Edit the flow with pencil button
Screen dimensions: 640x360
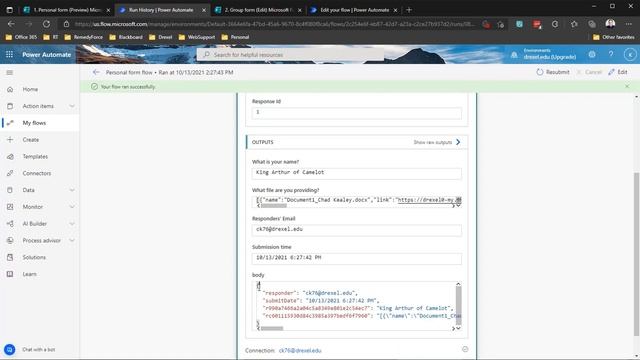[618, 72]
